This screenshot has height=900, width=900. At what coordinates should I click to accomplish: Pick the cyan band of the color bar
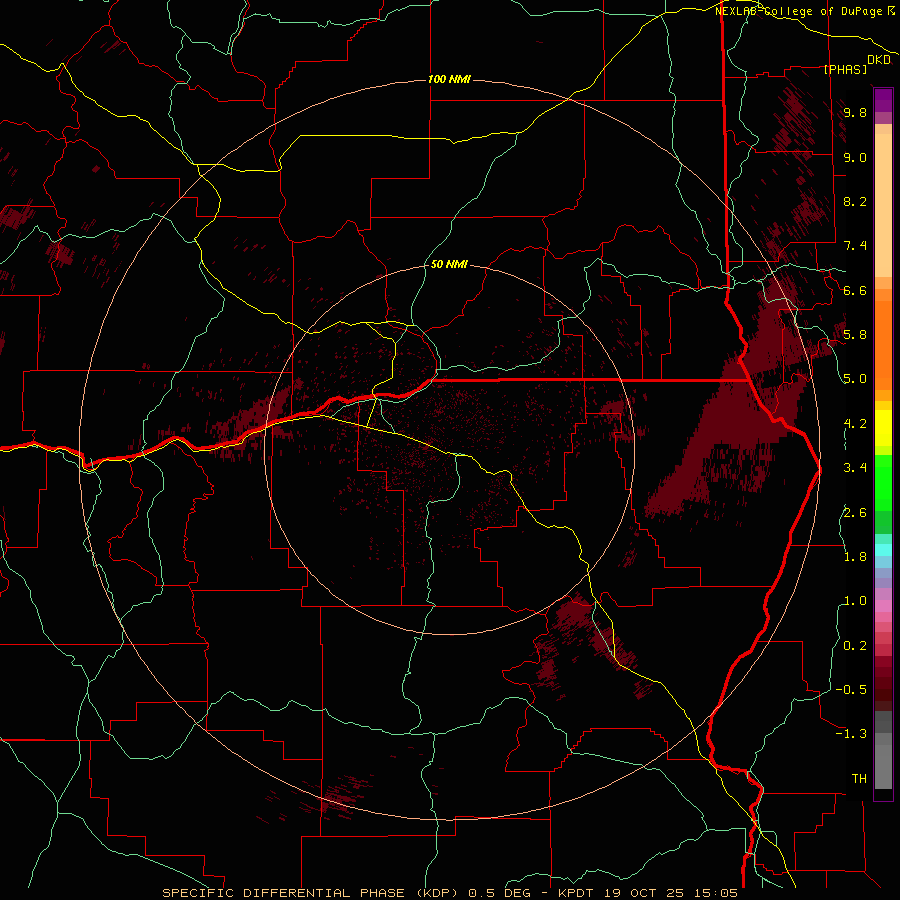[x=883, y=550]
